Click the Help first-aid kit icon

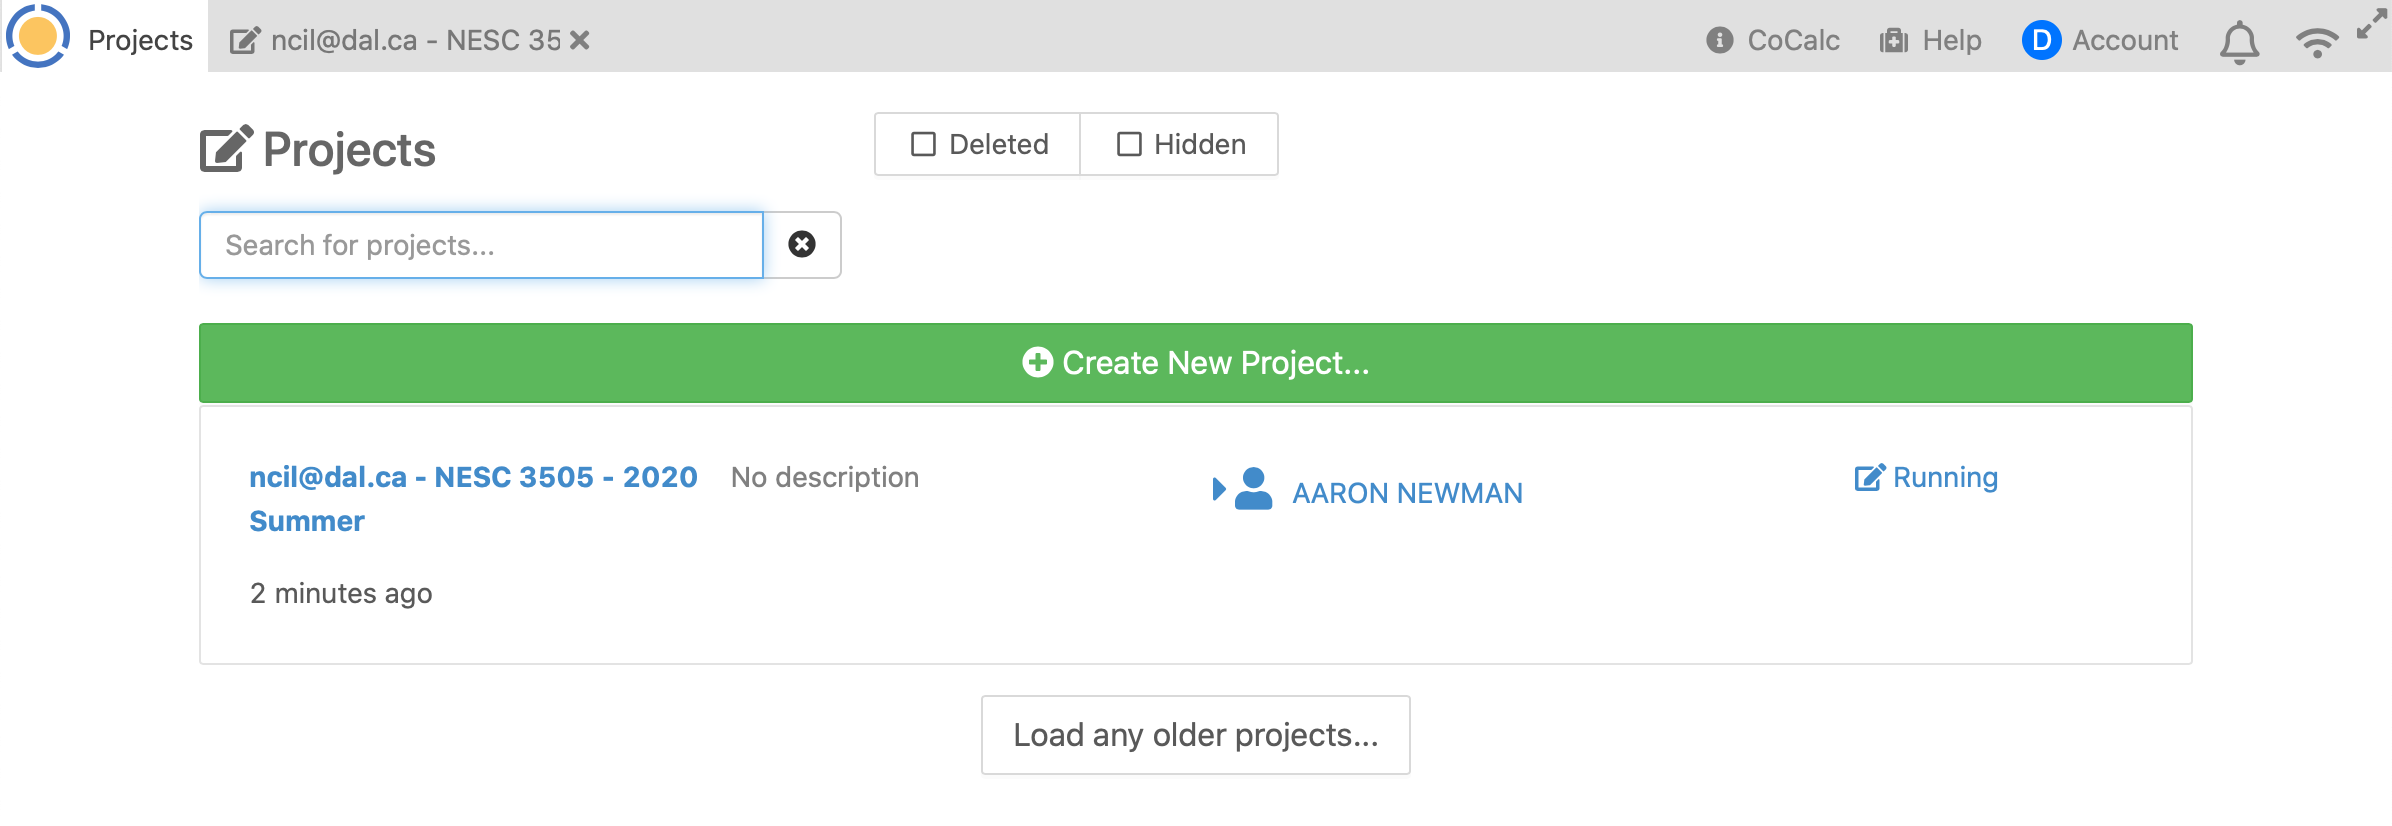click(1893, 40)
